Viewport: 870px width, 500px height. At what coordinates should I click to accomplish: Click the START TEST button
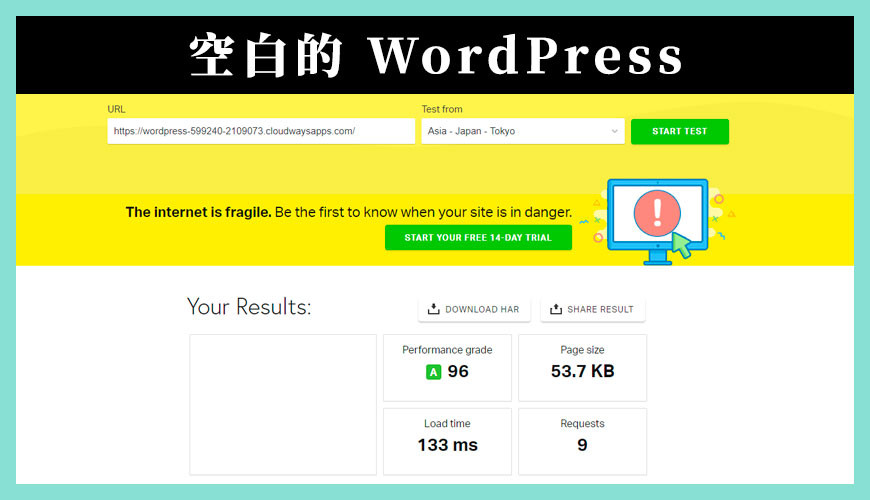(x=680, y=132)
